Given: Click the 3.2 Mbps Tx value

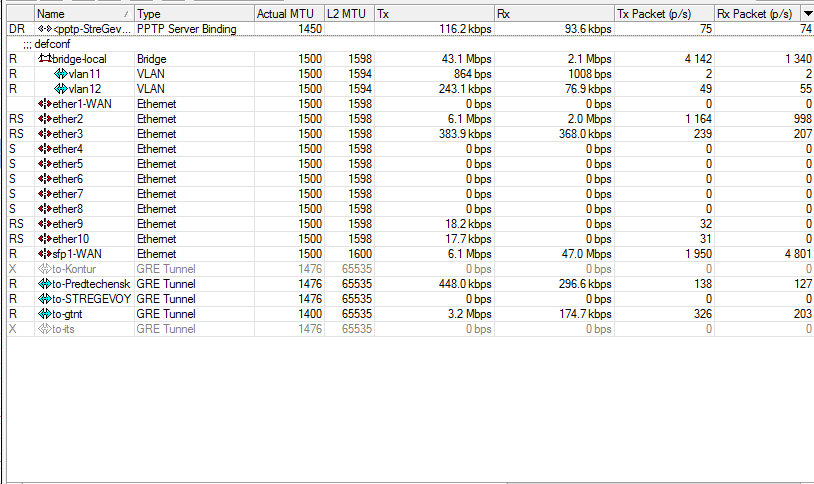Looking at the screenshot, I should tap(470, 315).
